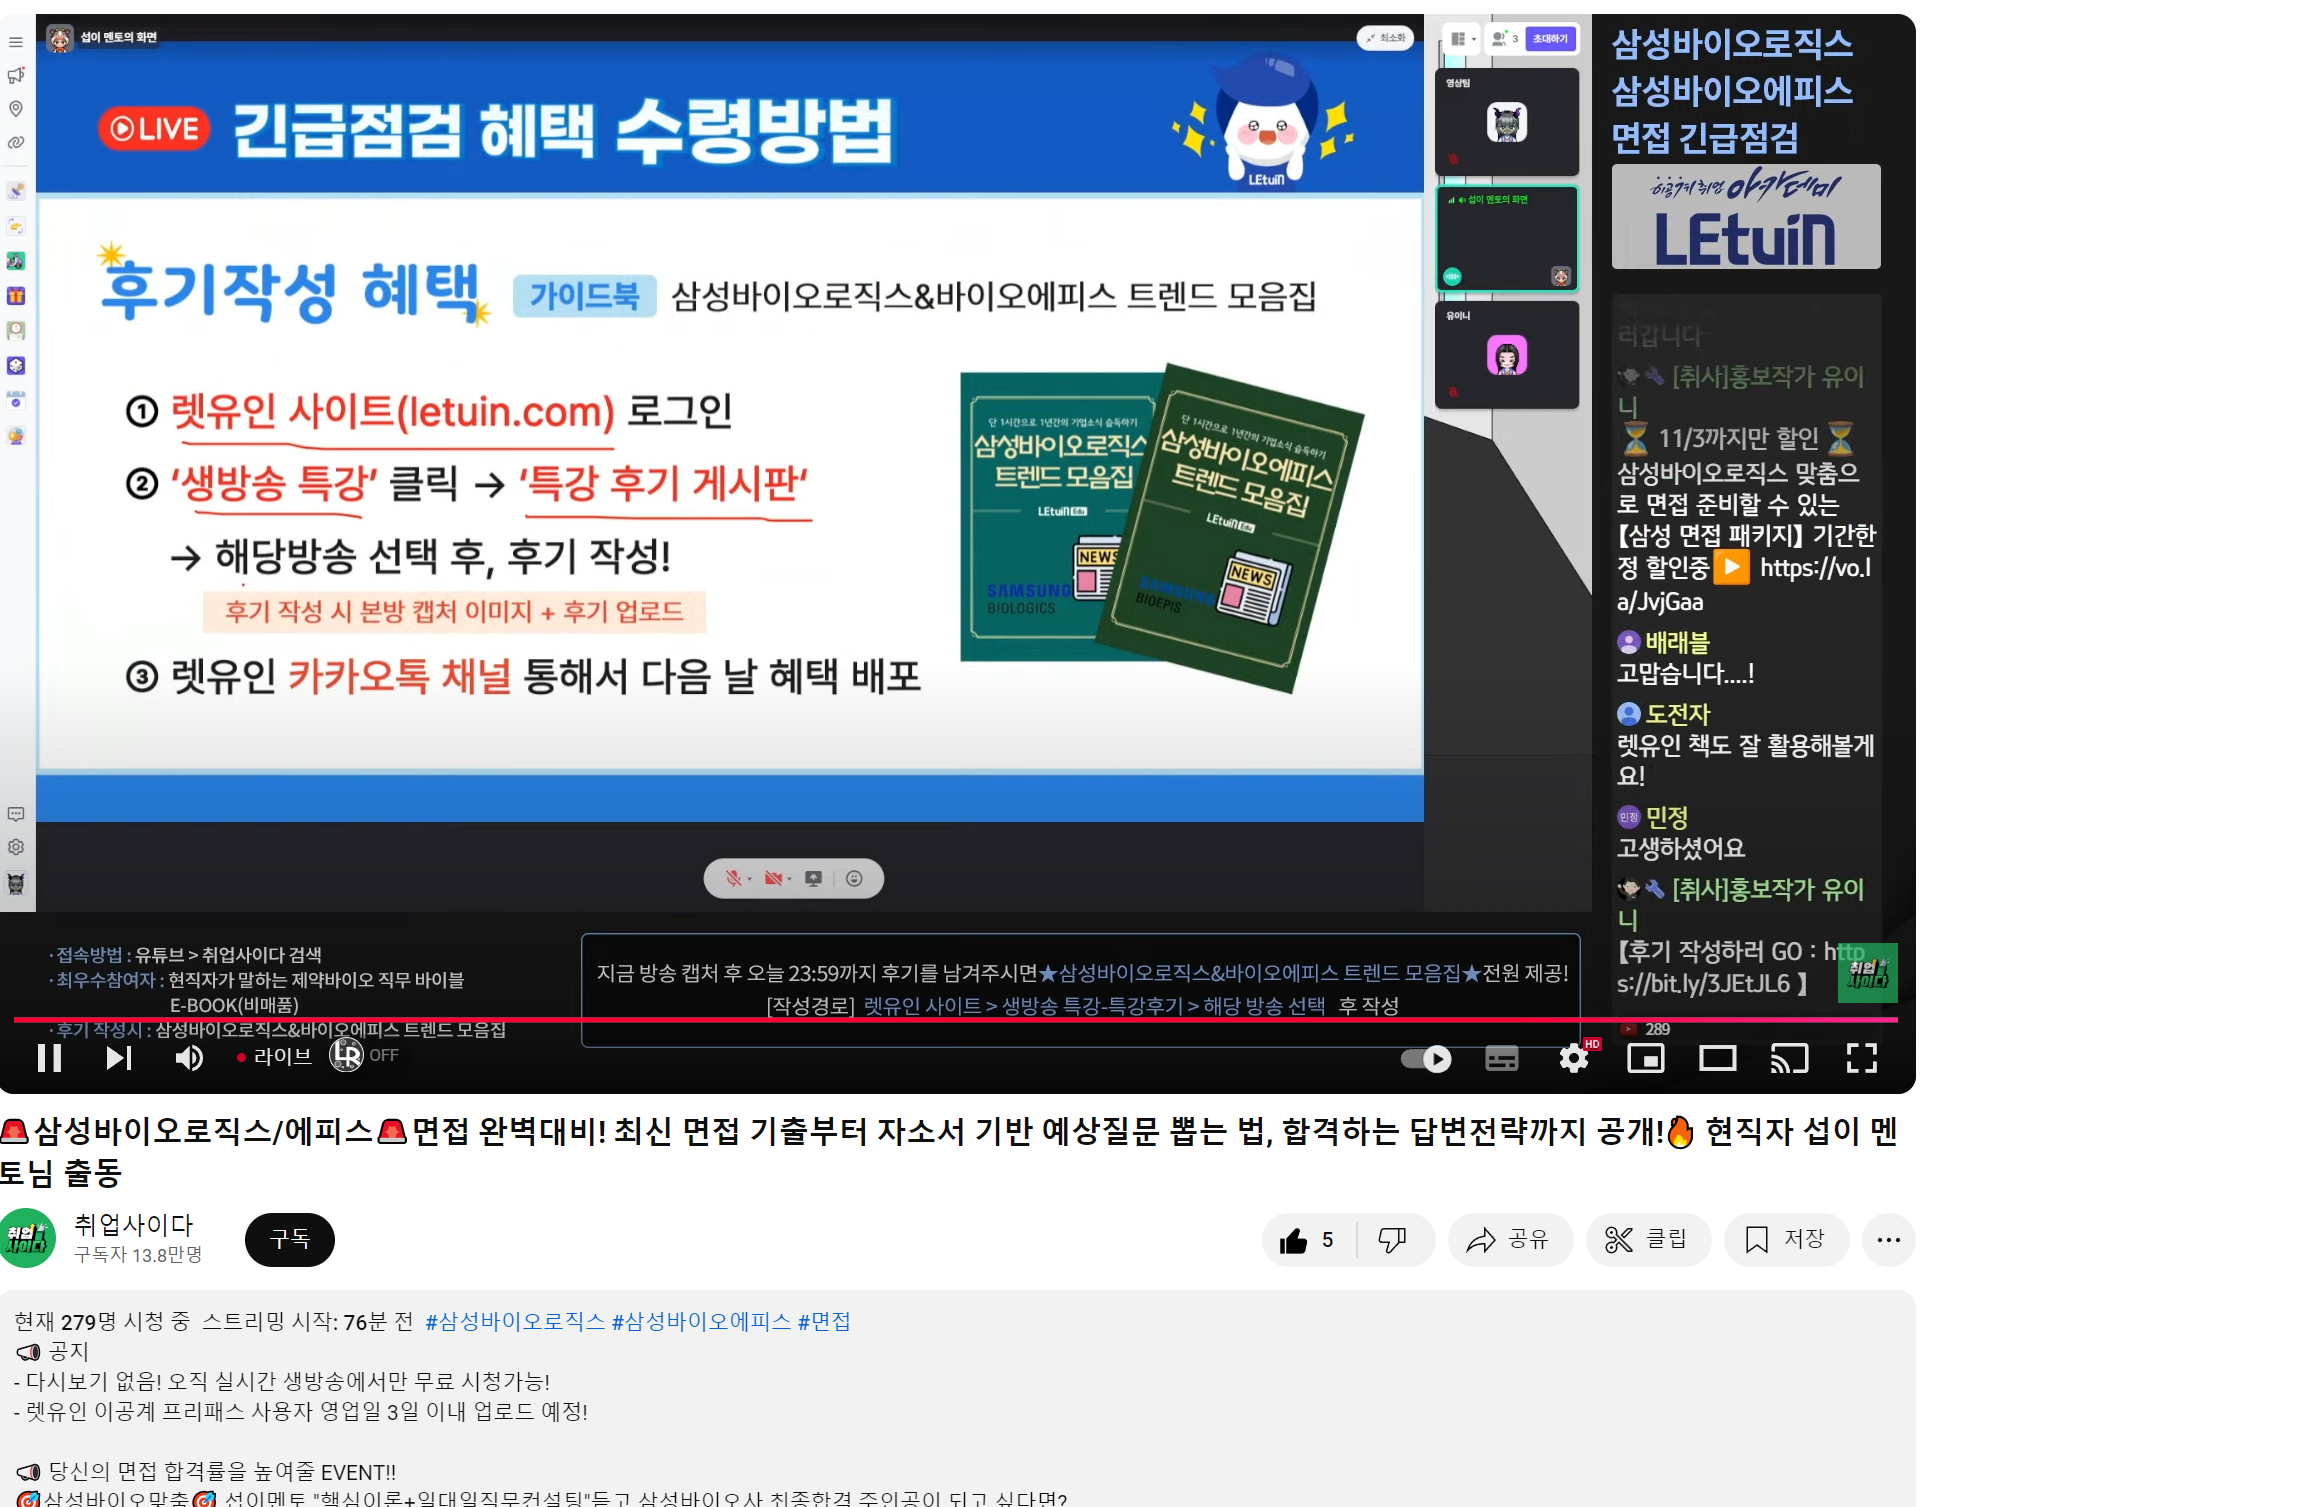Save the video with 저장 button

click(x=1786, y=1240)
